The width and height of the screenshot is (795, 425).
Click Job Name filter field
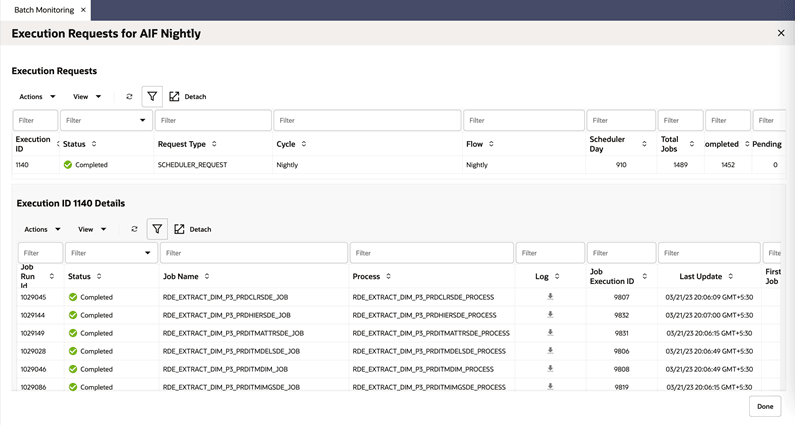254,253
